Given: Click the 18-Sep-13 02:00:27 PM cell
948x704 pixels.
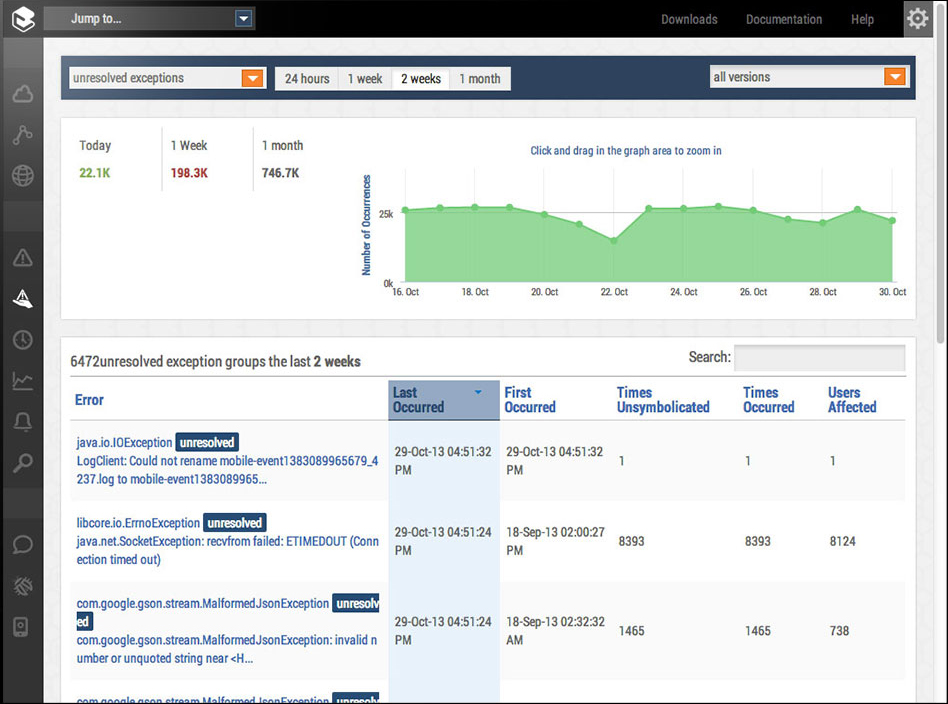Looking at the screenshot, I should [555, 541].
